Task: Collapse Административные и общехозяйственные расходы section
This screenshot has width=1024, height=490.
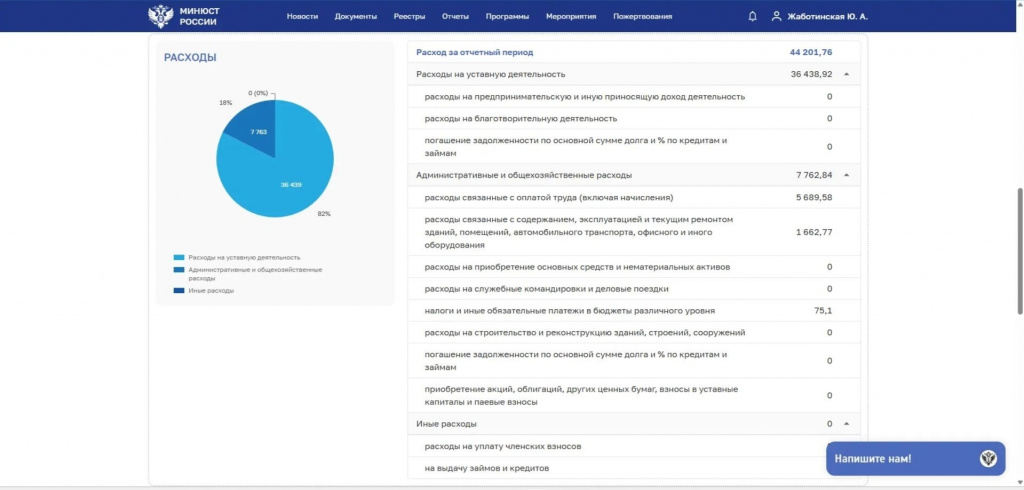Action: 846,175
